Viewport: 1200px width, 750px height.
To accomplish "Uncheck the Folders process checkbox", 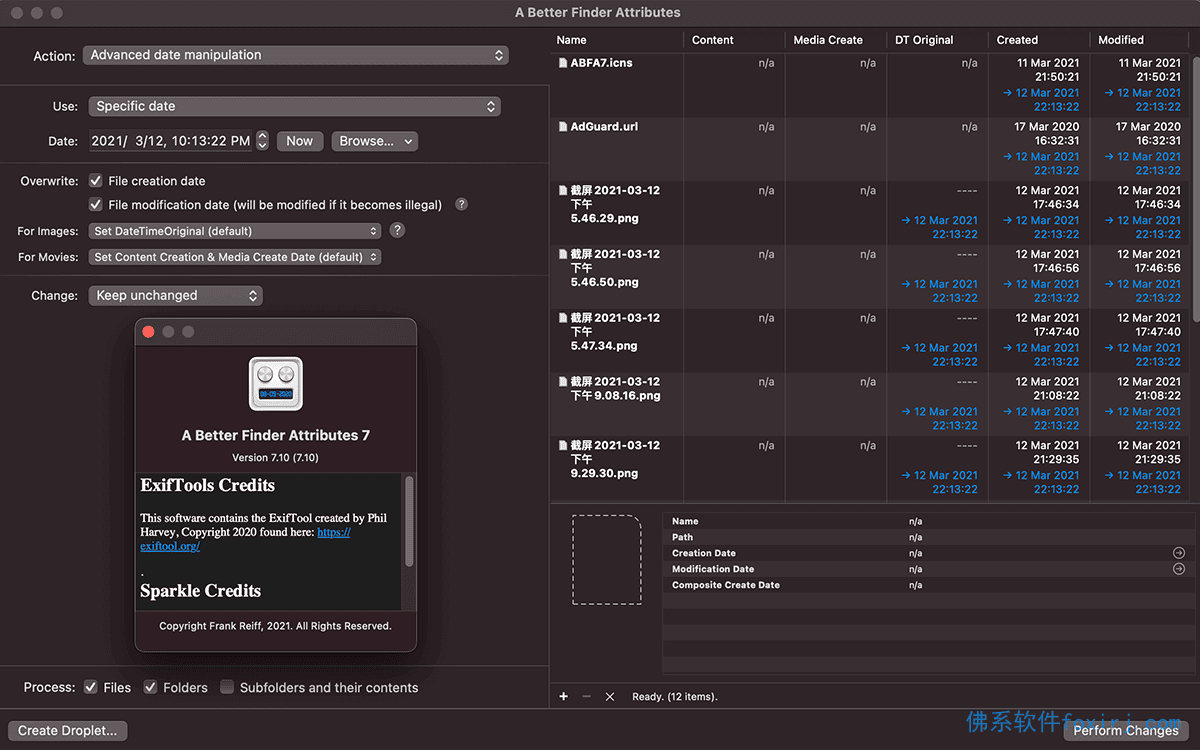I will pos(151,687).
